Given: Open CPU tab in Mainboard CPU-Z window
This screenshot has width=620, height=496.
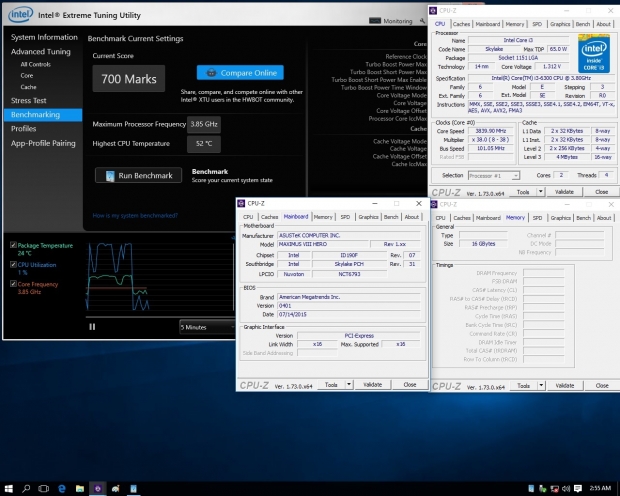Looking at the screenshot, I should coord(248,217).
